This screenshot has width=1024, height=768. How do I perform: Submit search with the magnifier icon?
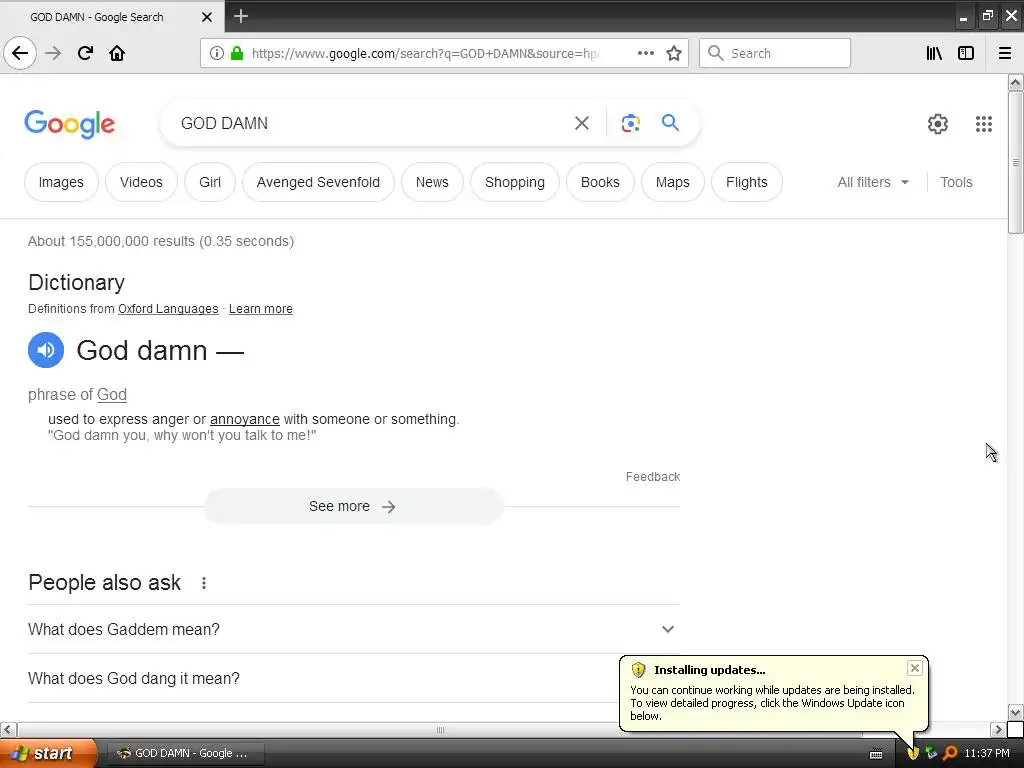pos(670,122)
